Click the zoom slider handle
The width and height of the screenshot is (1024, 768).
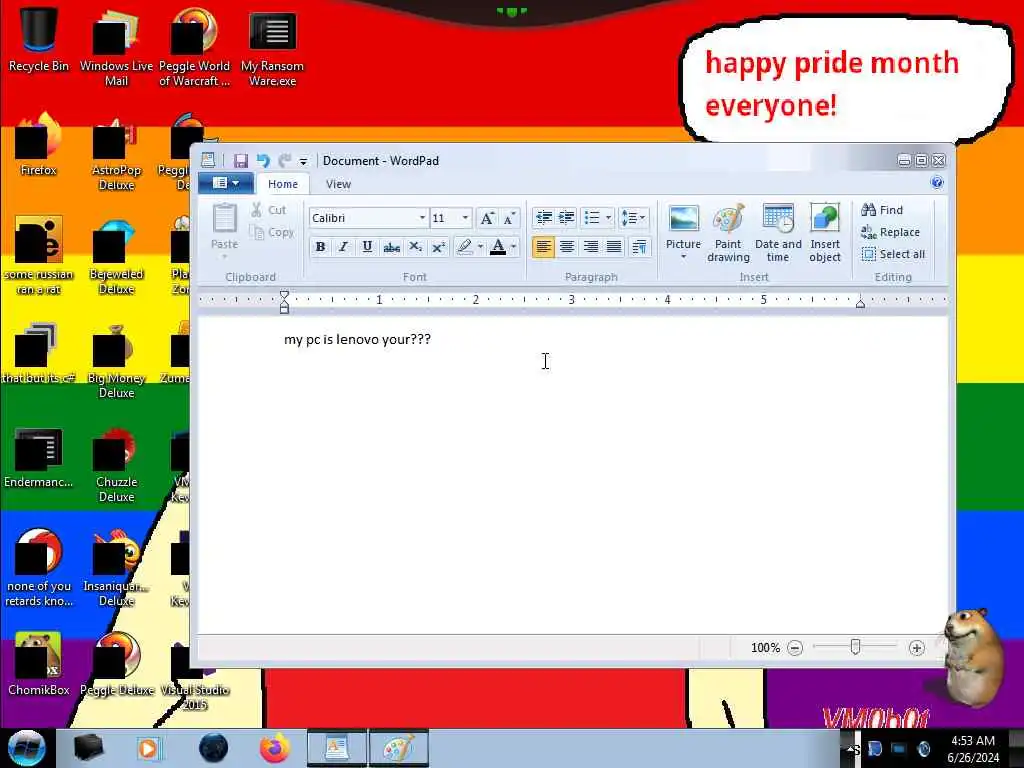tap(855, 647)
